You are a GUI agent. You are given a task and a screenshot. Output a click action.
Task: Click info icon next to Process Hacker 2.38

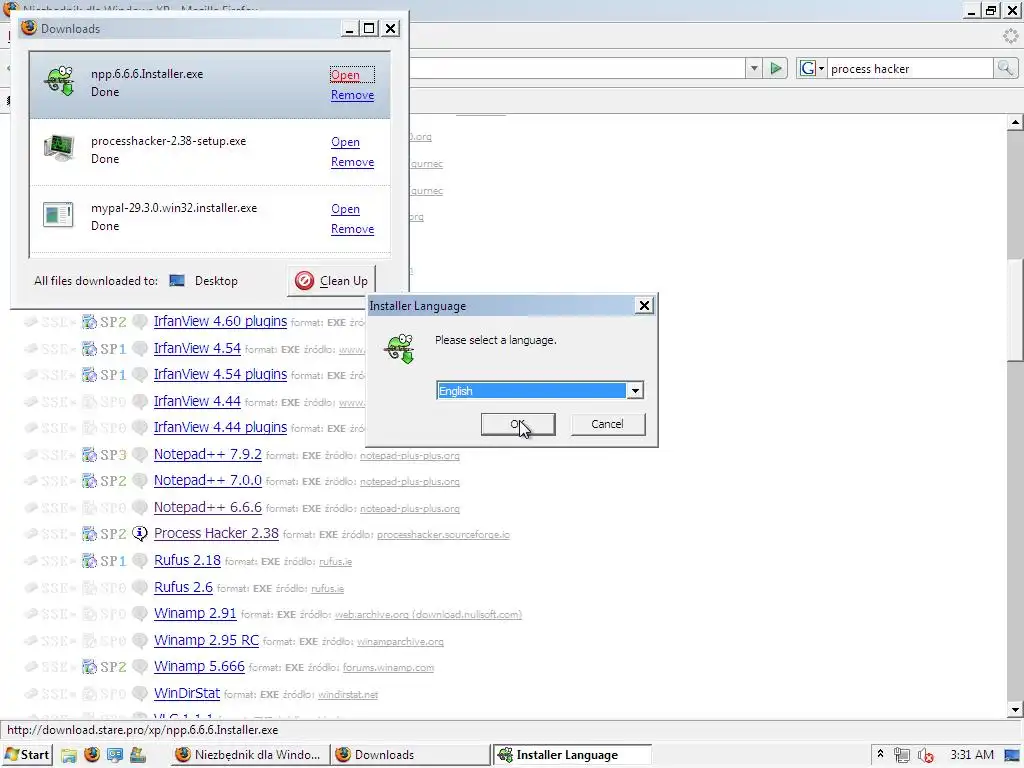[x=140, y=534]
